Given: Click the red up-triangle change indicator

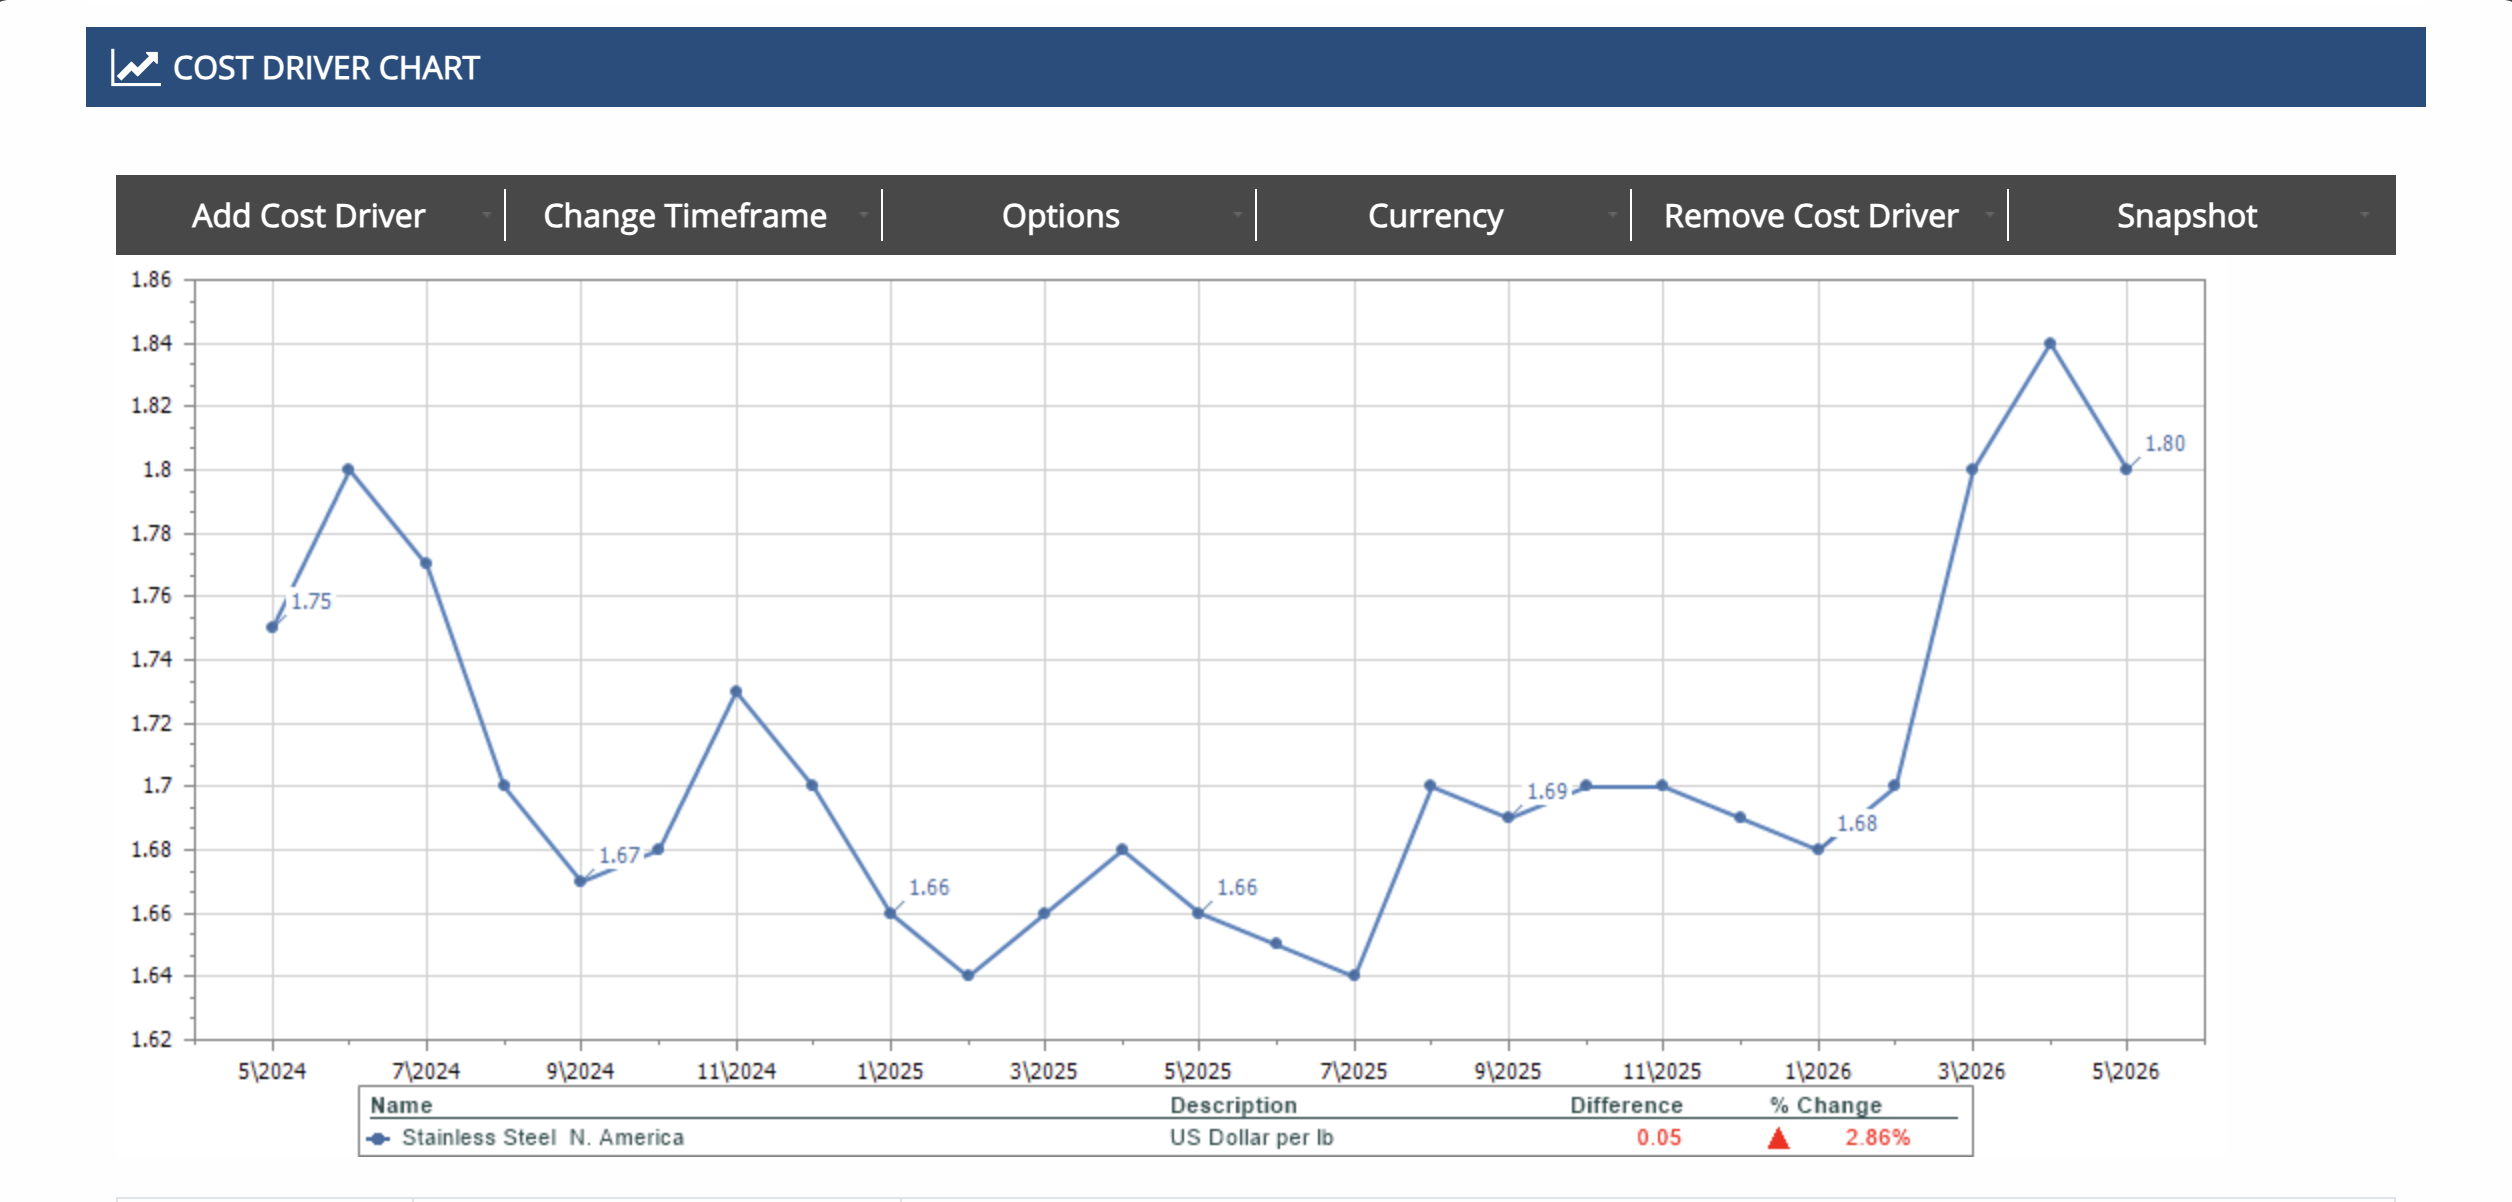Looking at the screenshot, I should 1778,1138.
